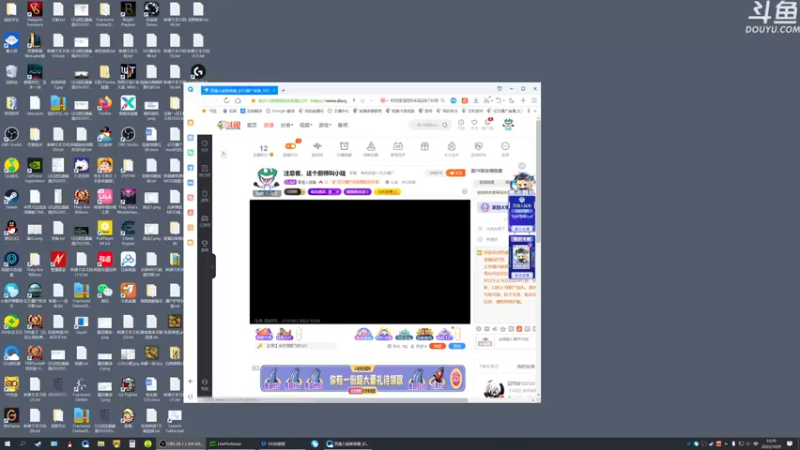This screenshot has width=800, height=450.
Task: Click the yellow pill badge under room title
Action: [x=387, y=192]
